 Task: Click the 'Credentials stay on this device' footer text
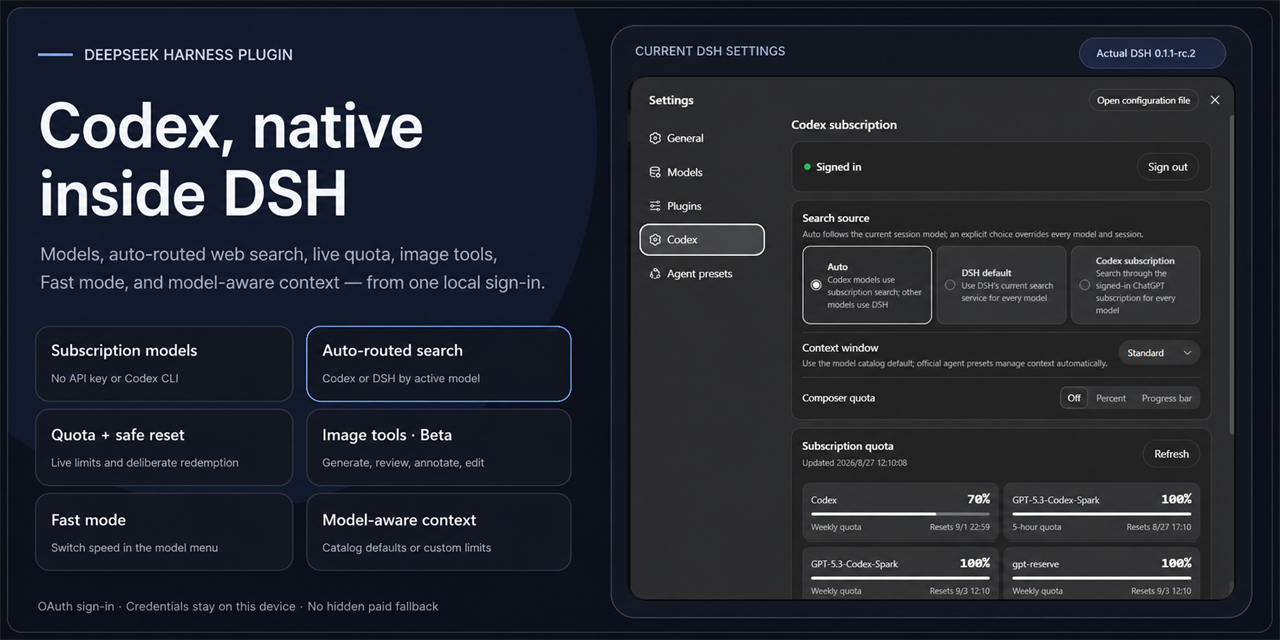pyautogui.click(x=211, y=606)
